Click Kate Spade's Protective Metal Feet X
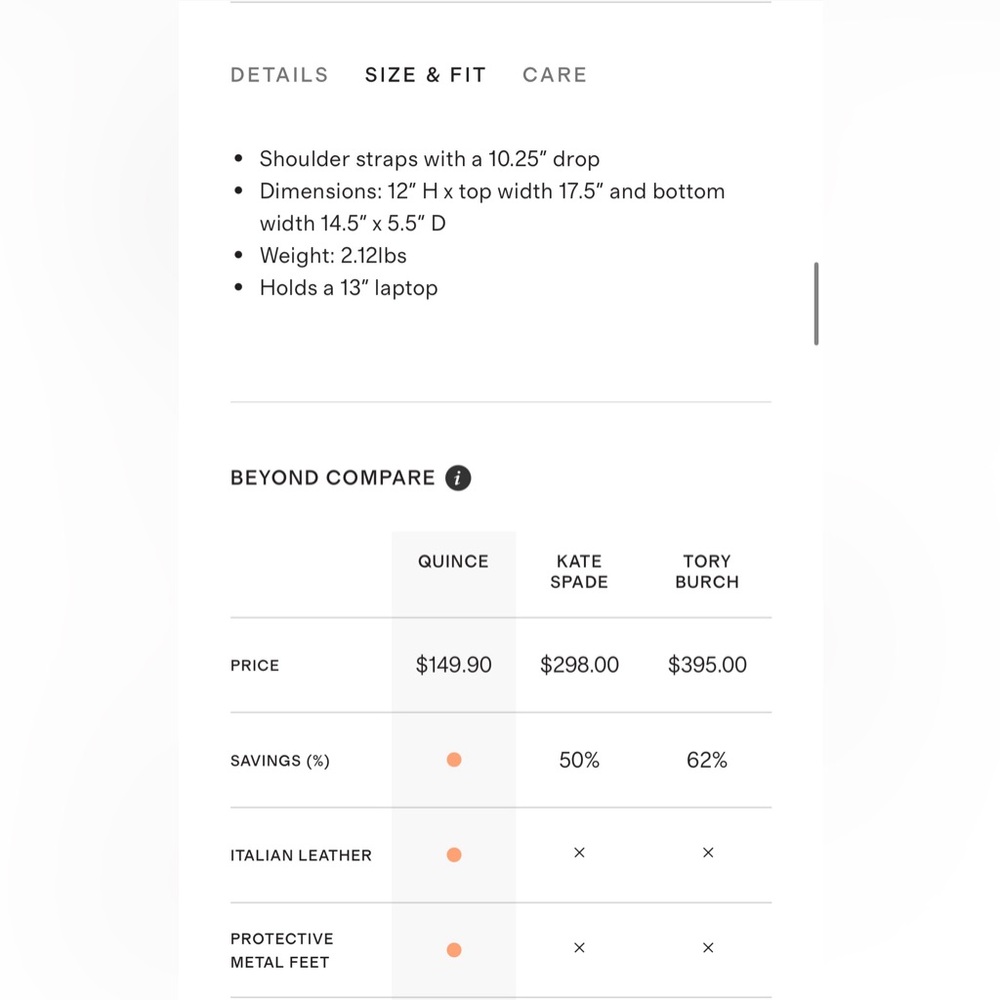The height and width of the screenshot is (1000, 1000). point(579,948)
